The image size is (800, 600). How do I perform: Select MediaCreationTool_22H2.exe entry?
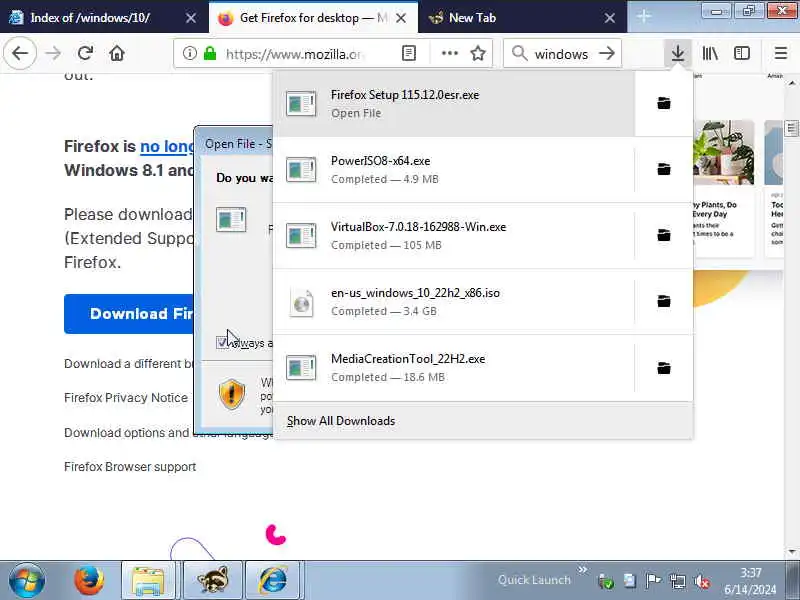point(455,368)
